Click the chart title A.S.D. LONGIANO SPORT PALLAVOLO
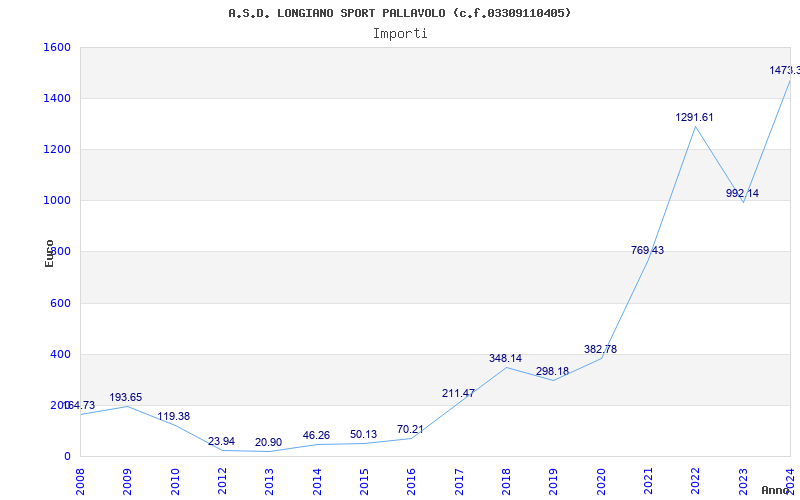The width and height of the screenshot is (800, 500). [x=400, y=13]
